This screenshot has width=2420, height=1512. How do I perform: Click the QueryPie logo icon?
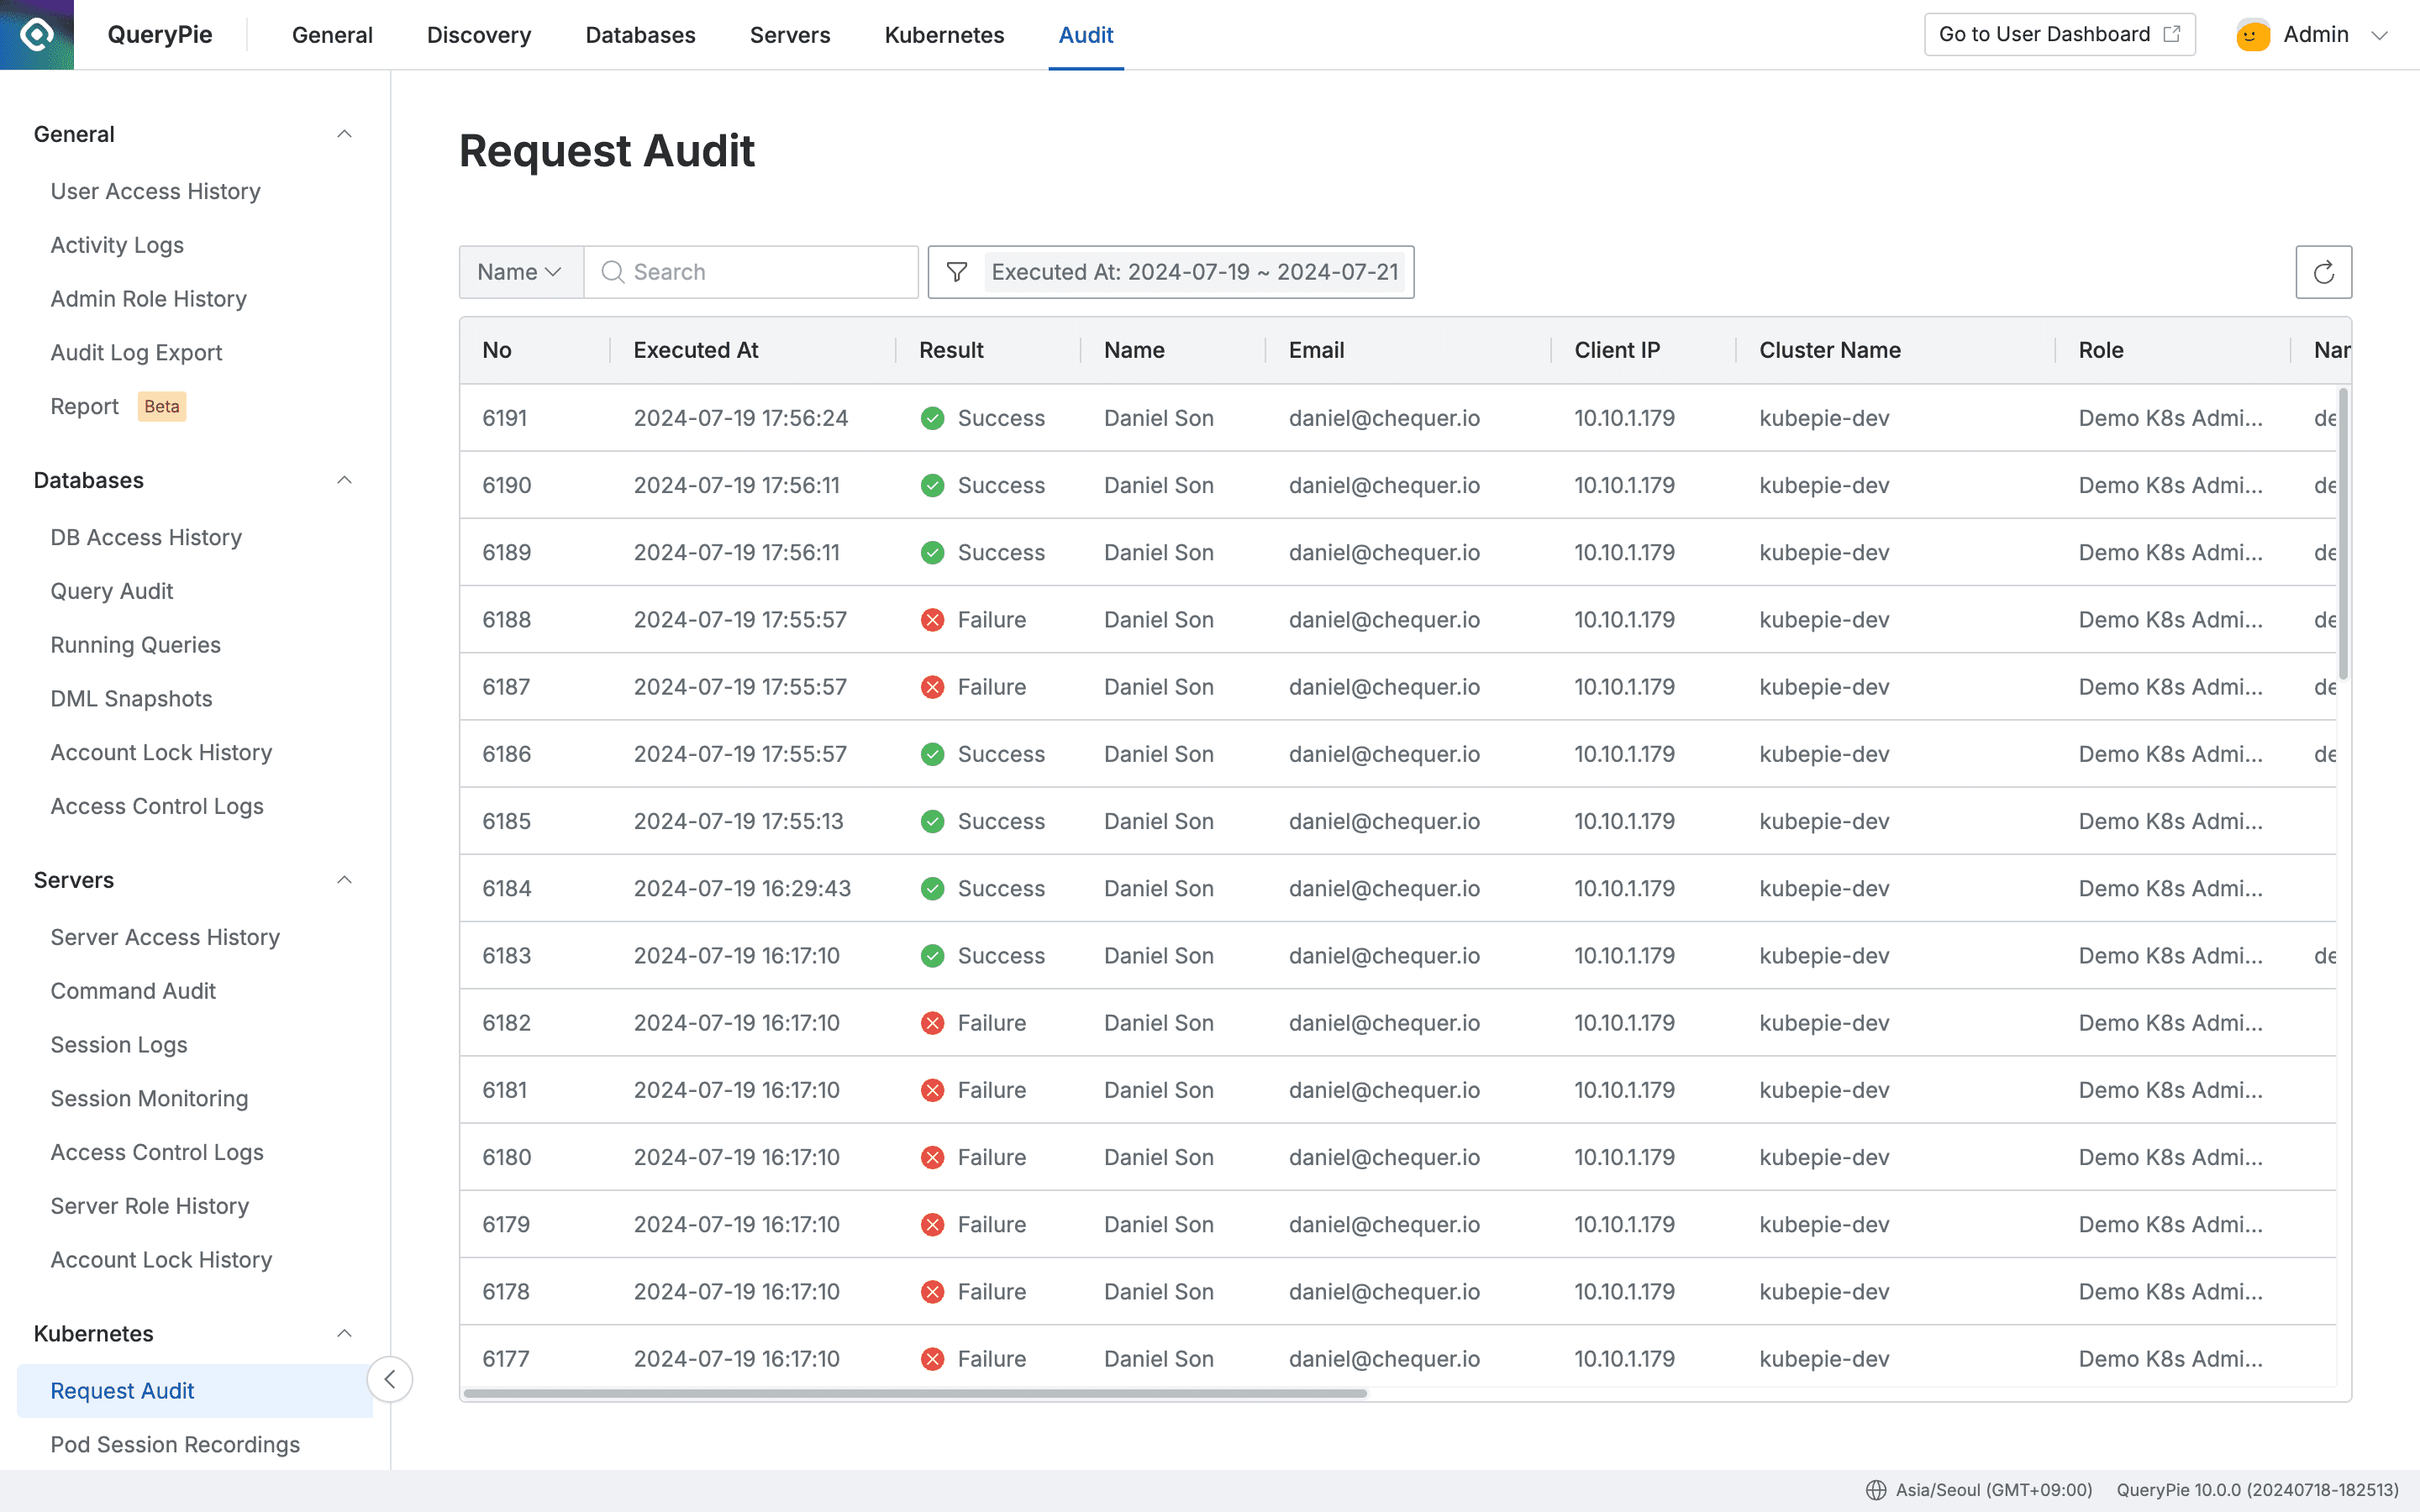click(x=37, y=35)
